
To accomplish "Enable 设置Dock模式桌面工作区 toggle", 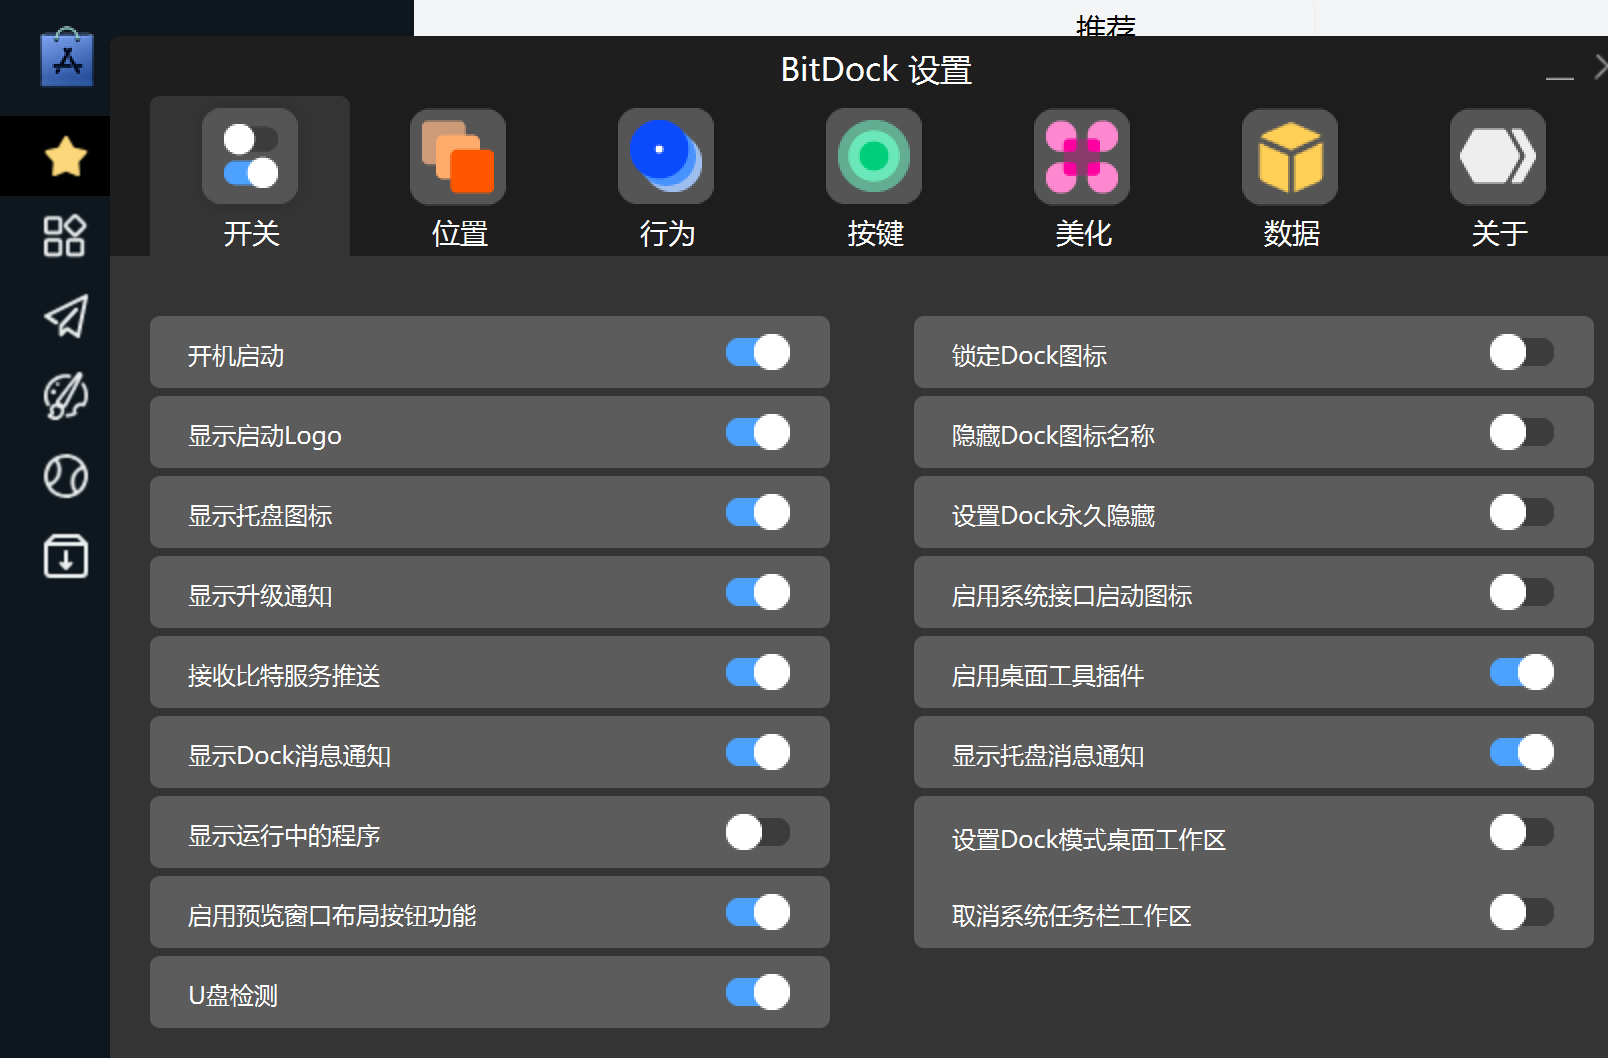I will (1522, 832).
